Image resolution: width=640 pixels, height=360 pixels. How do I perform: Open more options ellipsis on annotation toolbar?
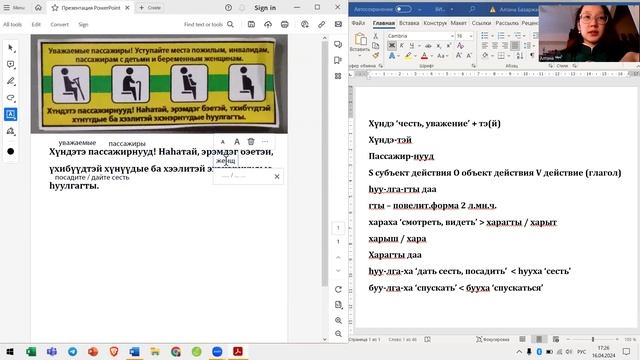(x=265, y=142)
